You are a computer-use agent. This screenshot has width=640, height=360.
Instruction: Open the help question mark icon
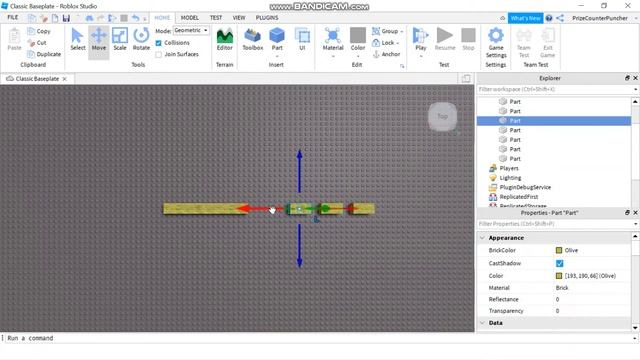(549, 18)
